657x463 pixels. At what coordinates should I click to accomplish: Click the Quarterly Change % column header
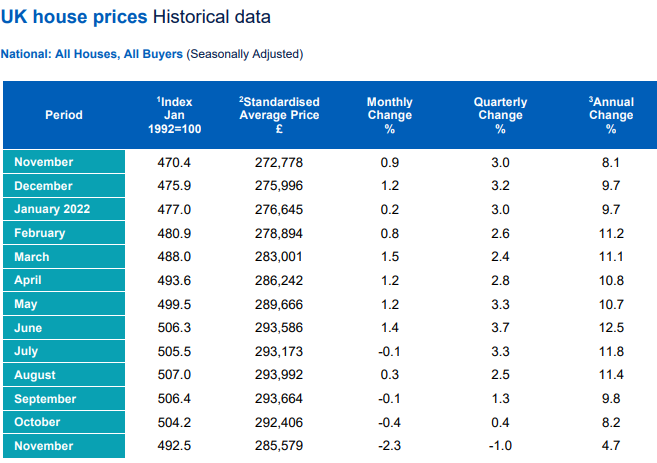point(500,115)
